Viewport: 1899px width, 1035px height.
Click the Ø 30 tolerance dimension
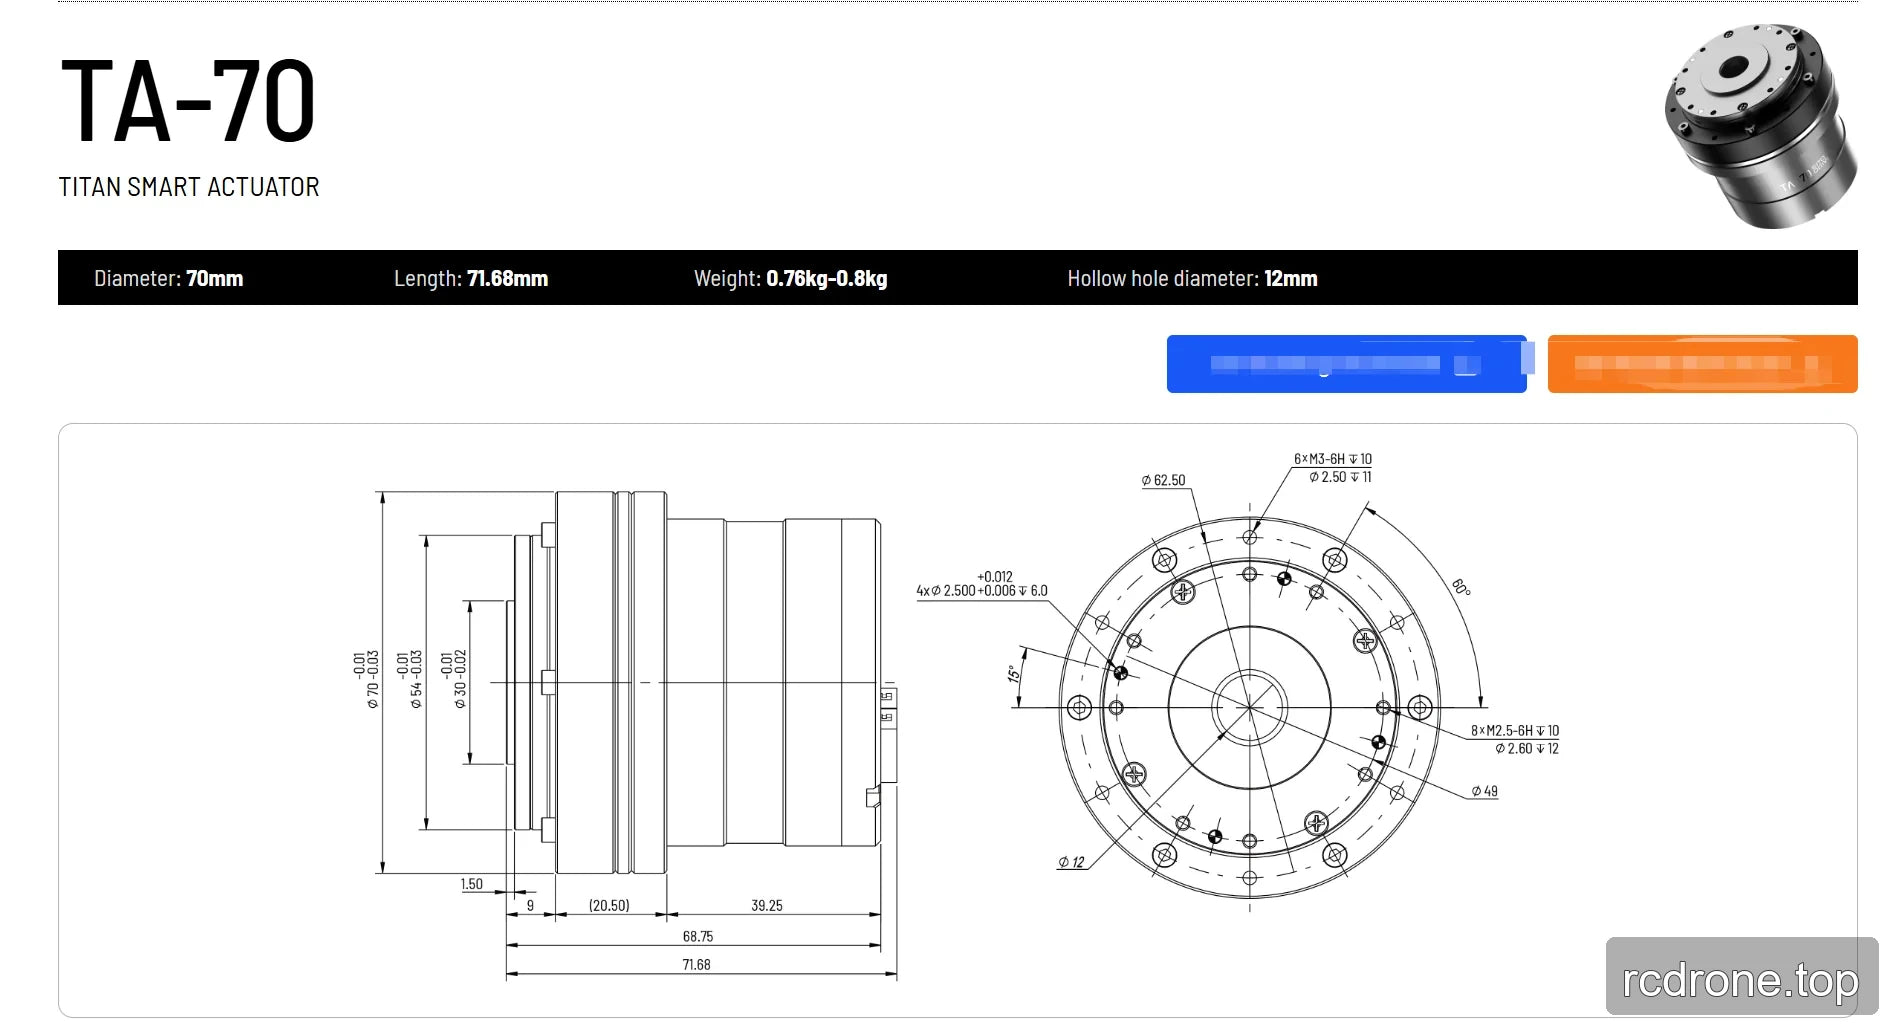pyautogui.click(x=453, y=680)
